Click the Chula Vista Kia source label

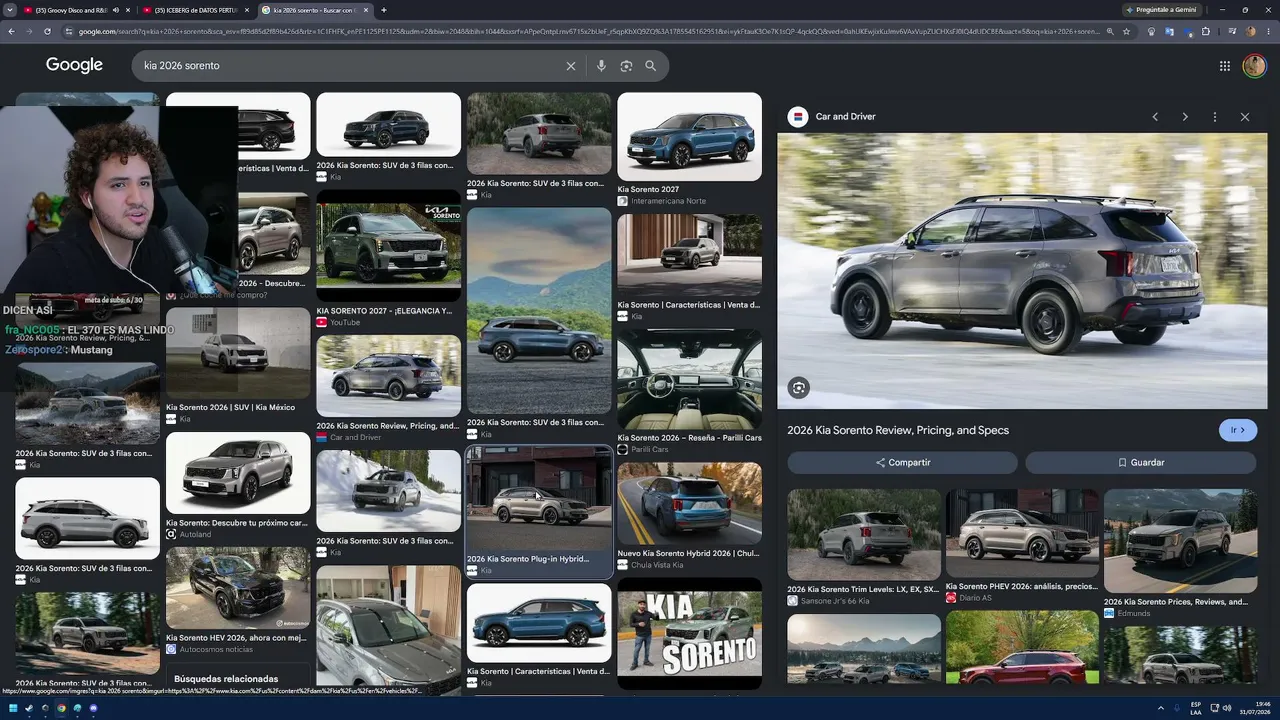tap(657, 565)
